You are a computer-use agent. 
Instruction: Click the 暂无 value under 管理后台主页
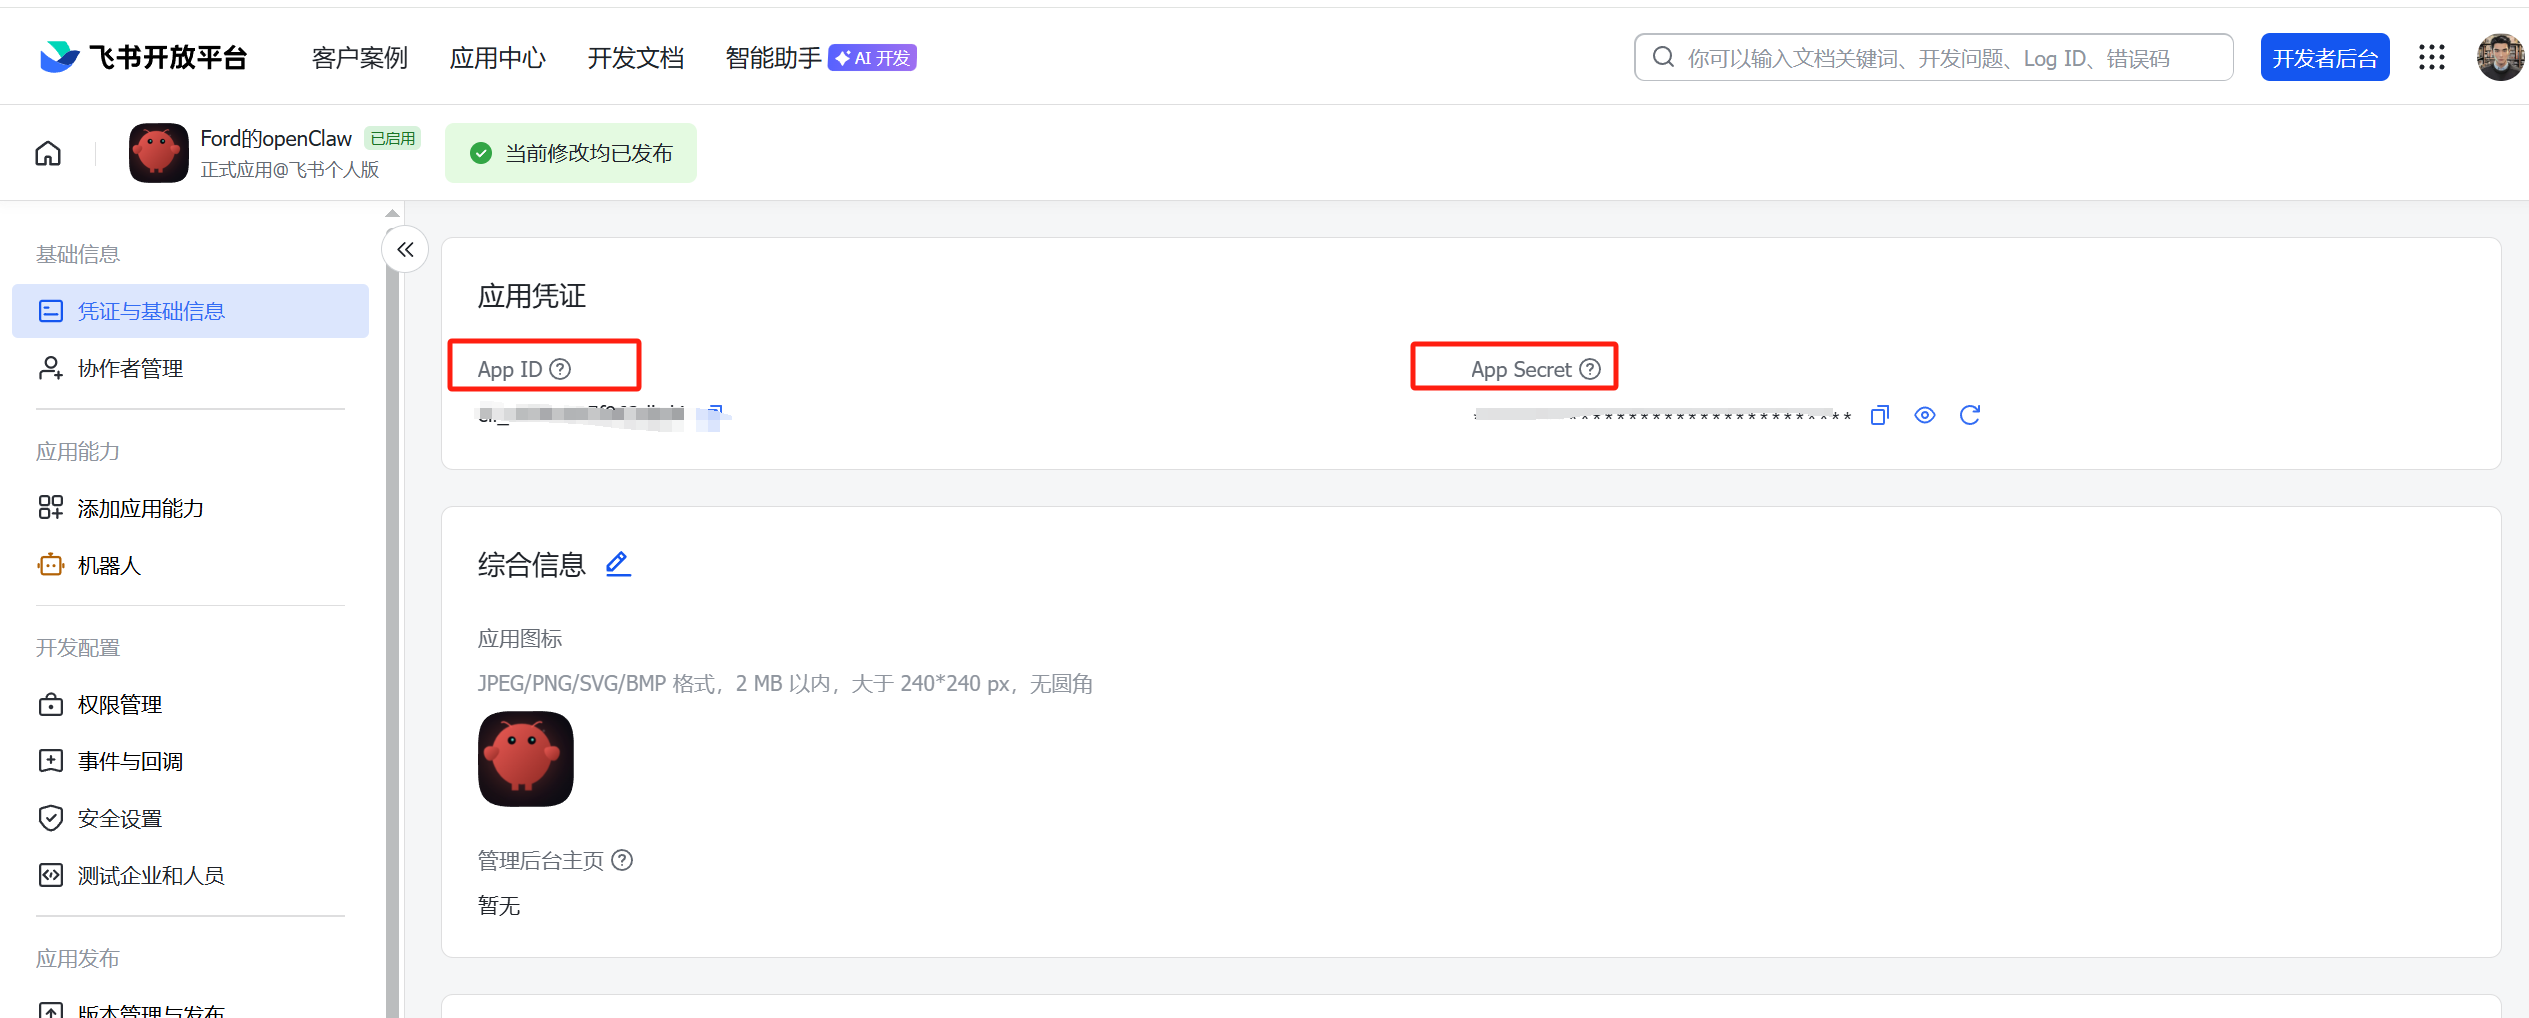click(499, 905)
